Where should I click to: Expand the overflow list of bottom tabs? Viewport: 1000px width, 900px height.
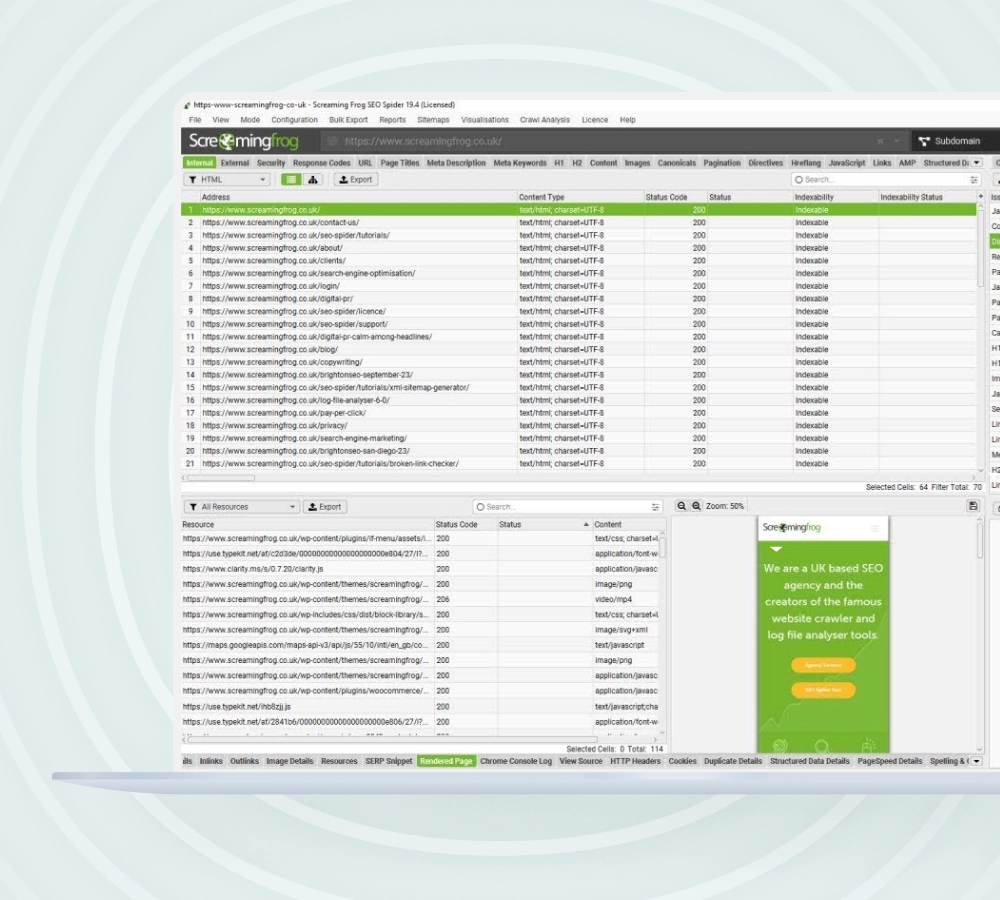[x=976, y=762]
